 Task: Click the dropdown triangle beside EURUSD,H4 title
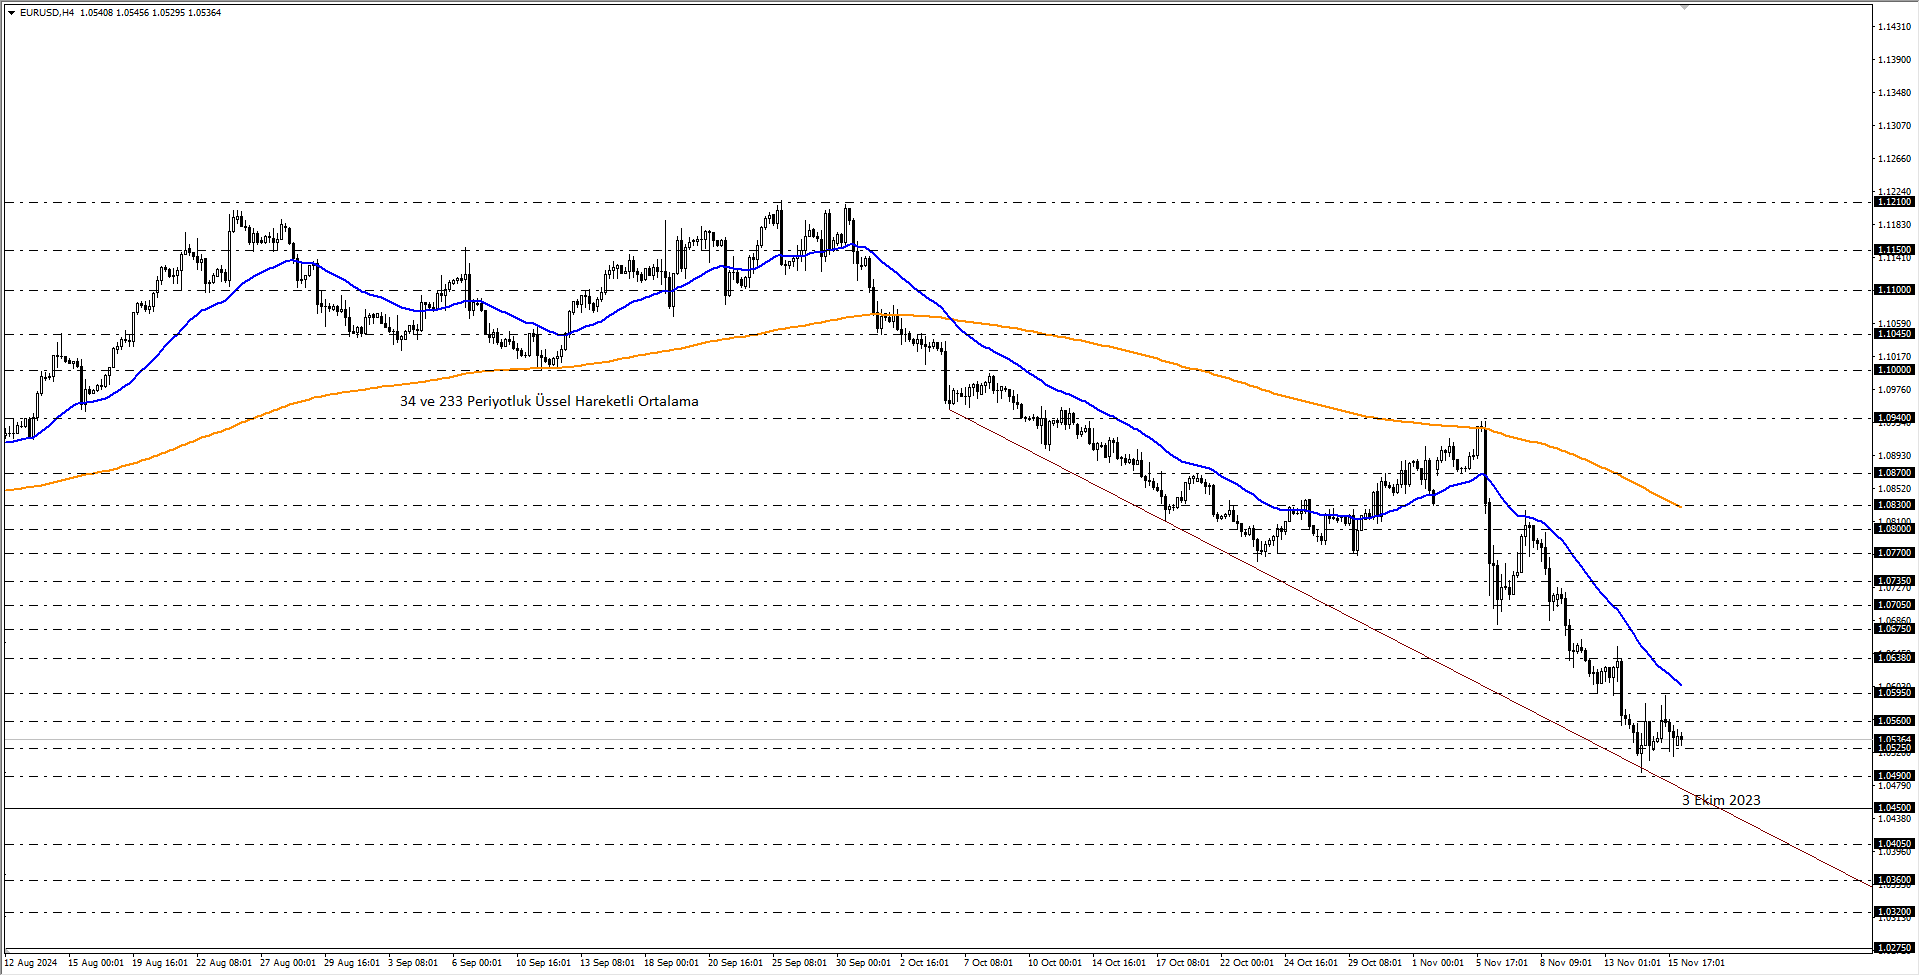coord(11,13)
